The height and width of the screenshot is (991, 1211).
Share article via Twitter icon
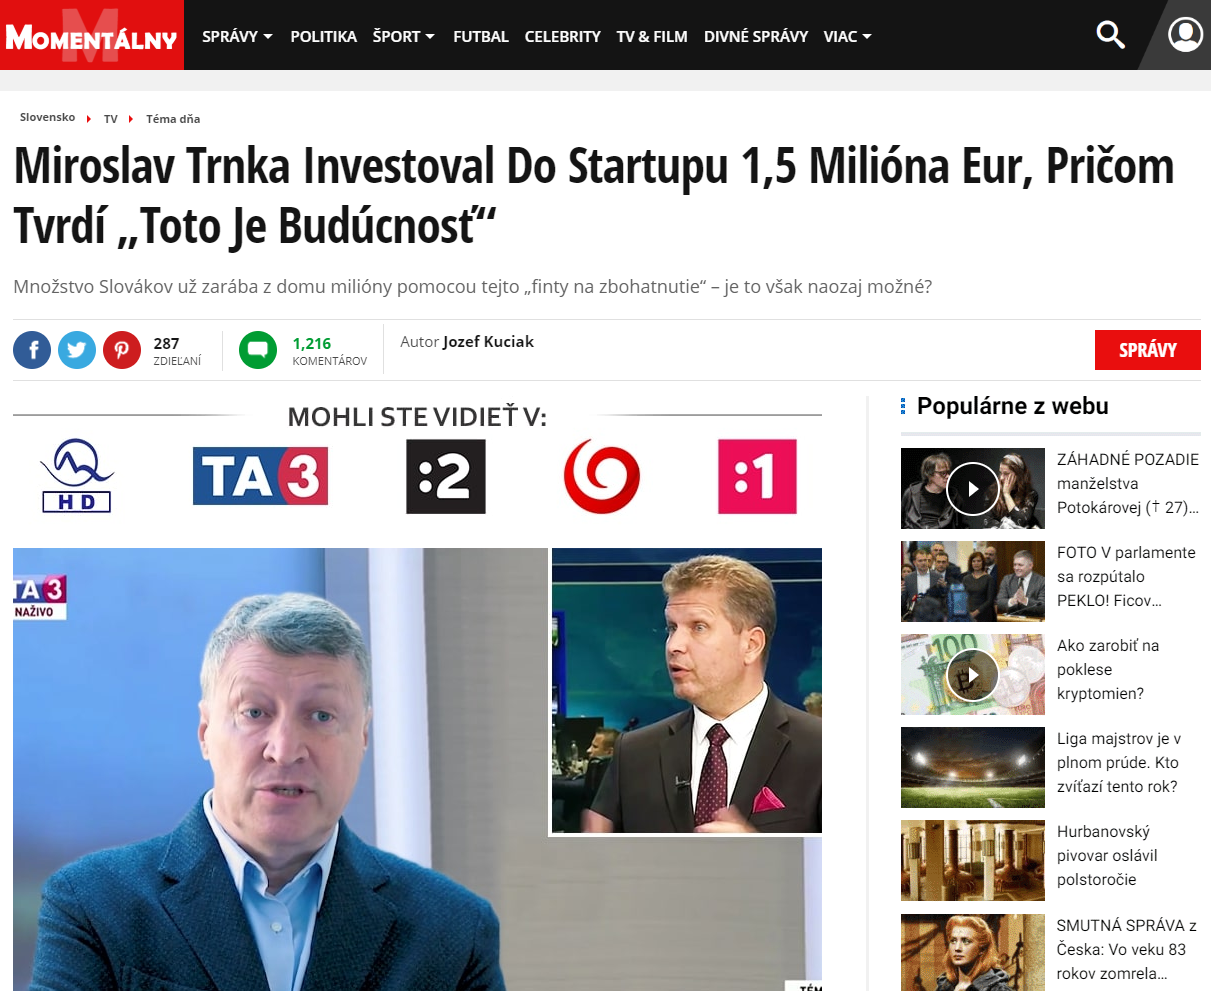[x=77, y=350]
